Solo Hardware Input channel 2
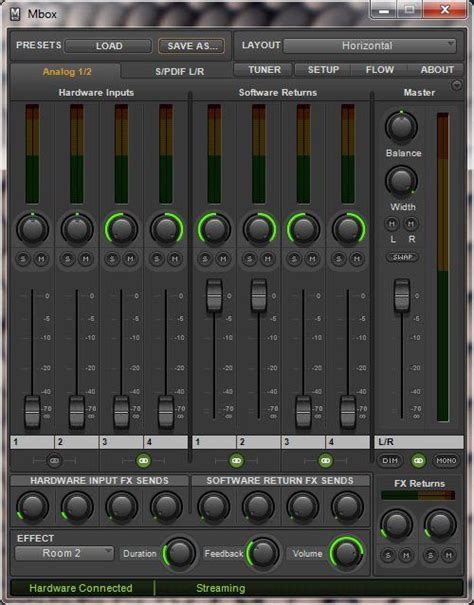The width and height of the screenshot is (474, 605). pos(68,259)
